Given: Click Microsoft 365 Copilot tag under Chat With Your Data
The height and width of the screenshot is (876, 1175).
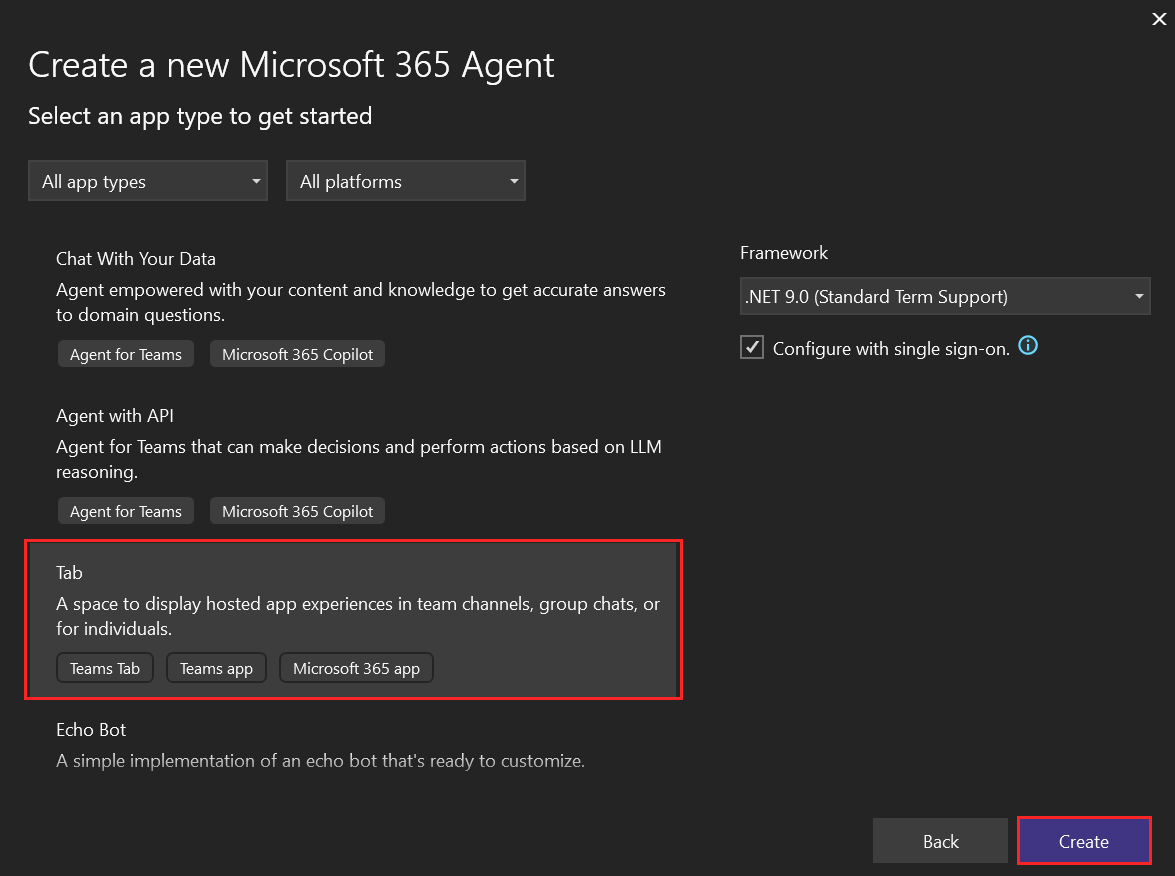Looking at the screenshot, I should click(x=297, y=354).
